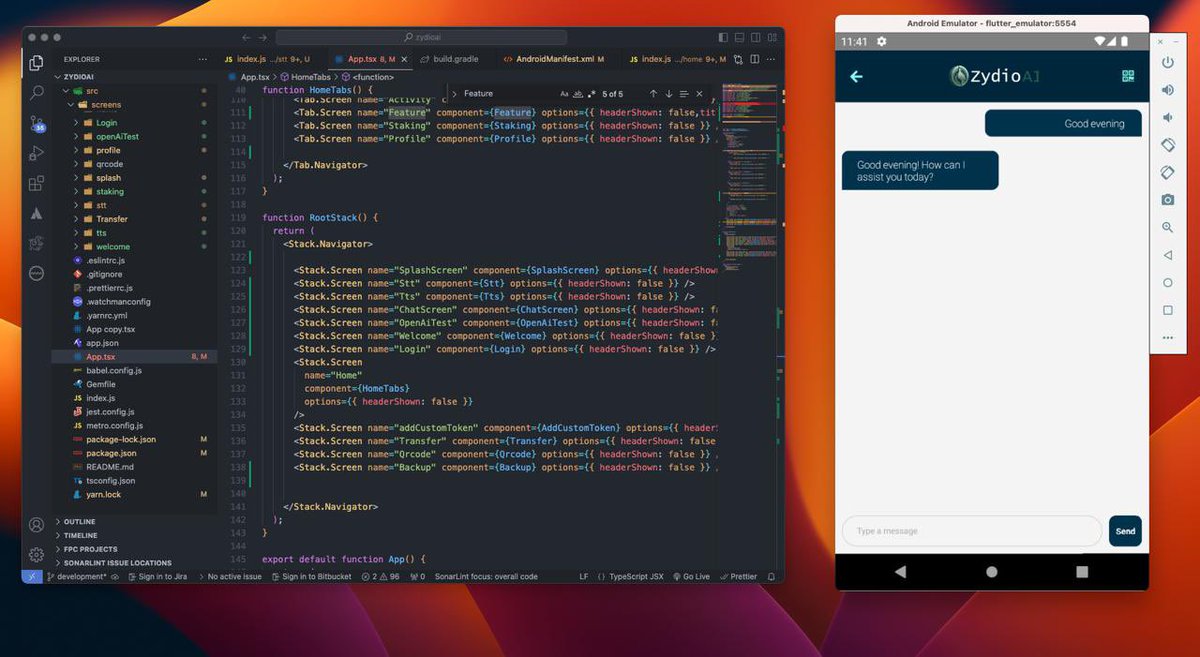This screenshot has height=657, width=1200.
Task: Collapse the ZYDIOAI root folder
Action: tap(58, 77)
